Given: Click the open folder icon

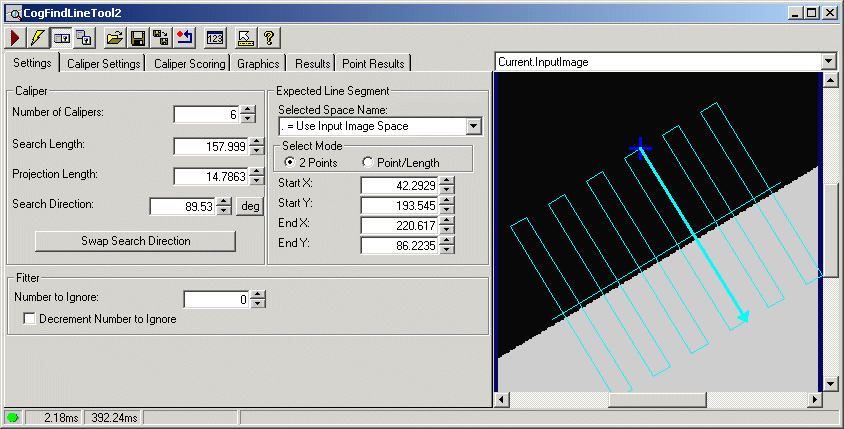Looking at the screenshot, I should click(x=115, y=38).
